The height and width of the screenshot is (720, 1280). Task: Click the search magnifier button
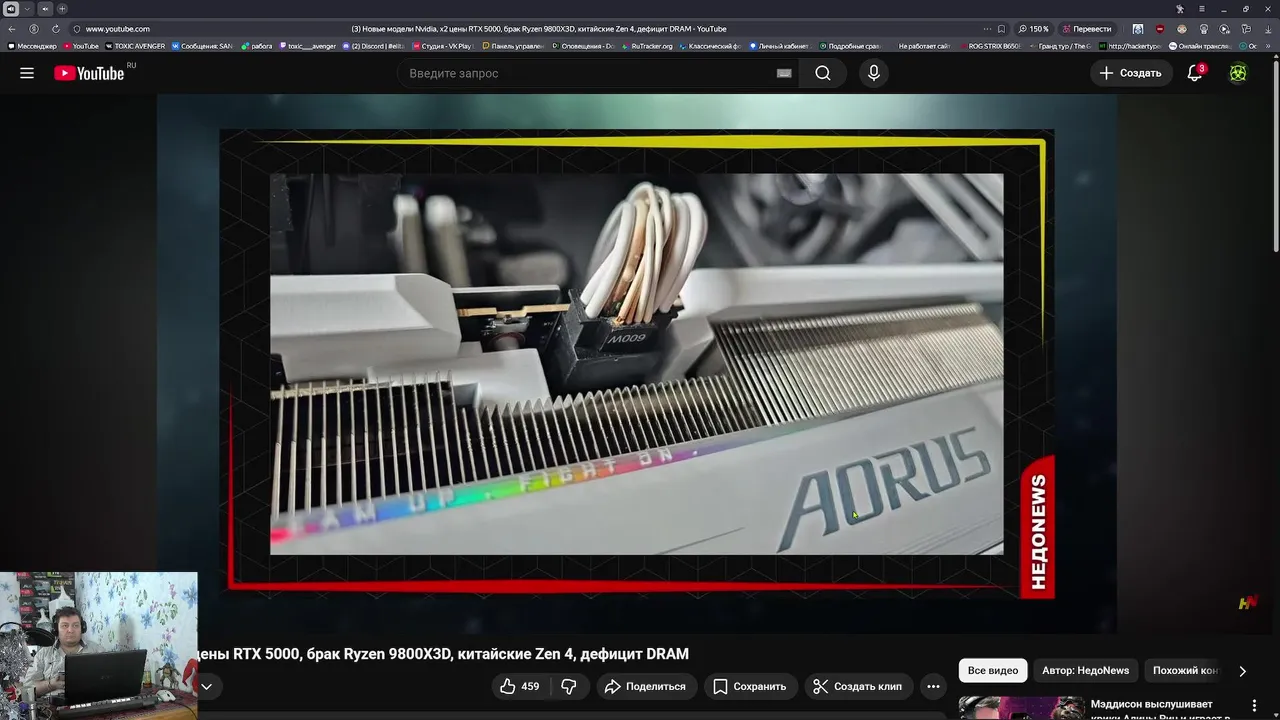tap(823, 73)
